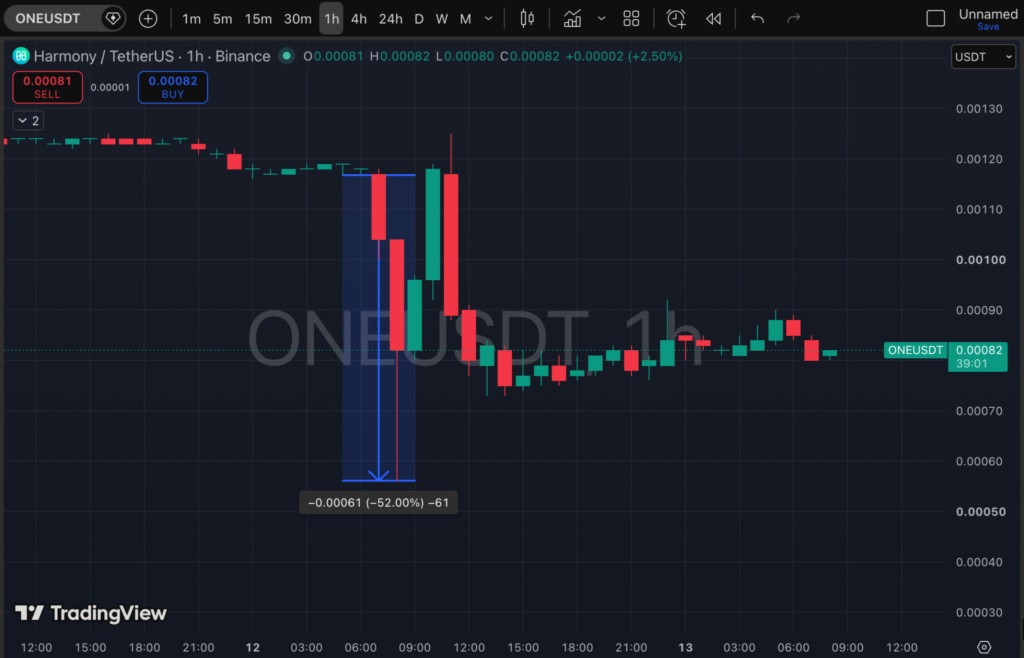Switch to the 24h timeframe
Viewport: 1024px width, 658px height.
391,19
